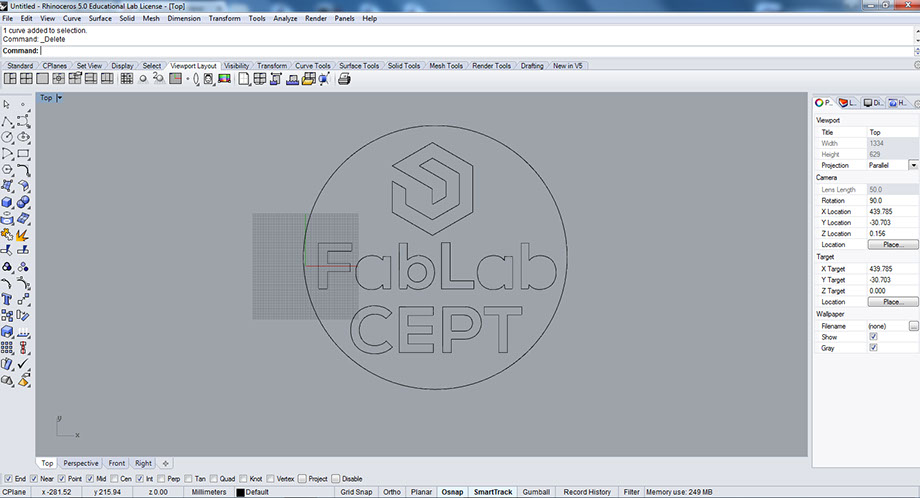920x498 pixels.
Task: Toggle Osnap in status bar
Action: click(x=452, y=492)
